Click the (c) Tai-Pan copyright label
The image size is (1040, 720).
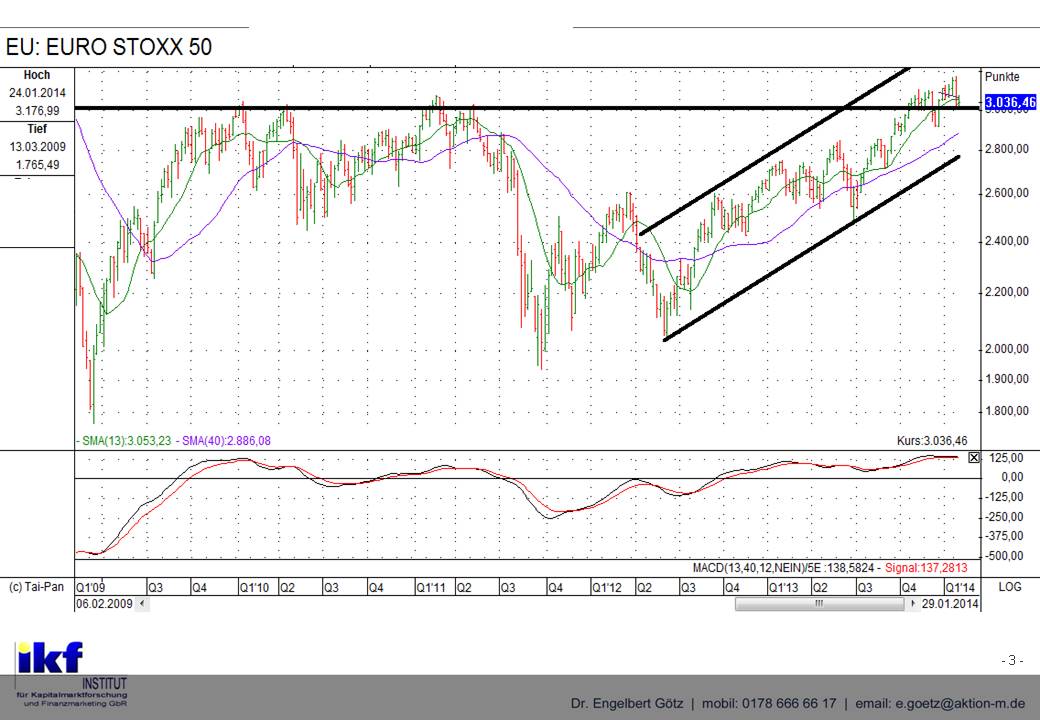36,587
